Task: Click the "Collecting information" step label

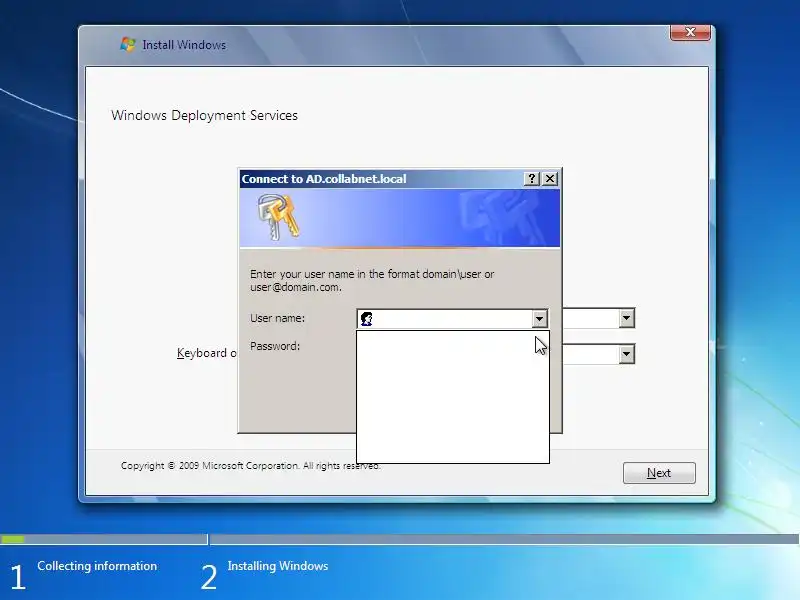Action: [x=97, y=566]
